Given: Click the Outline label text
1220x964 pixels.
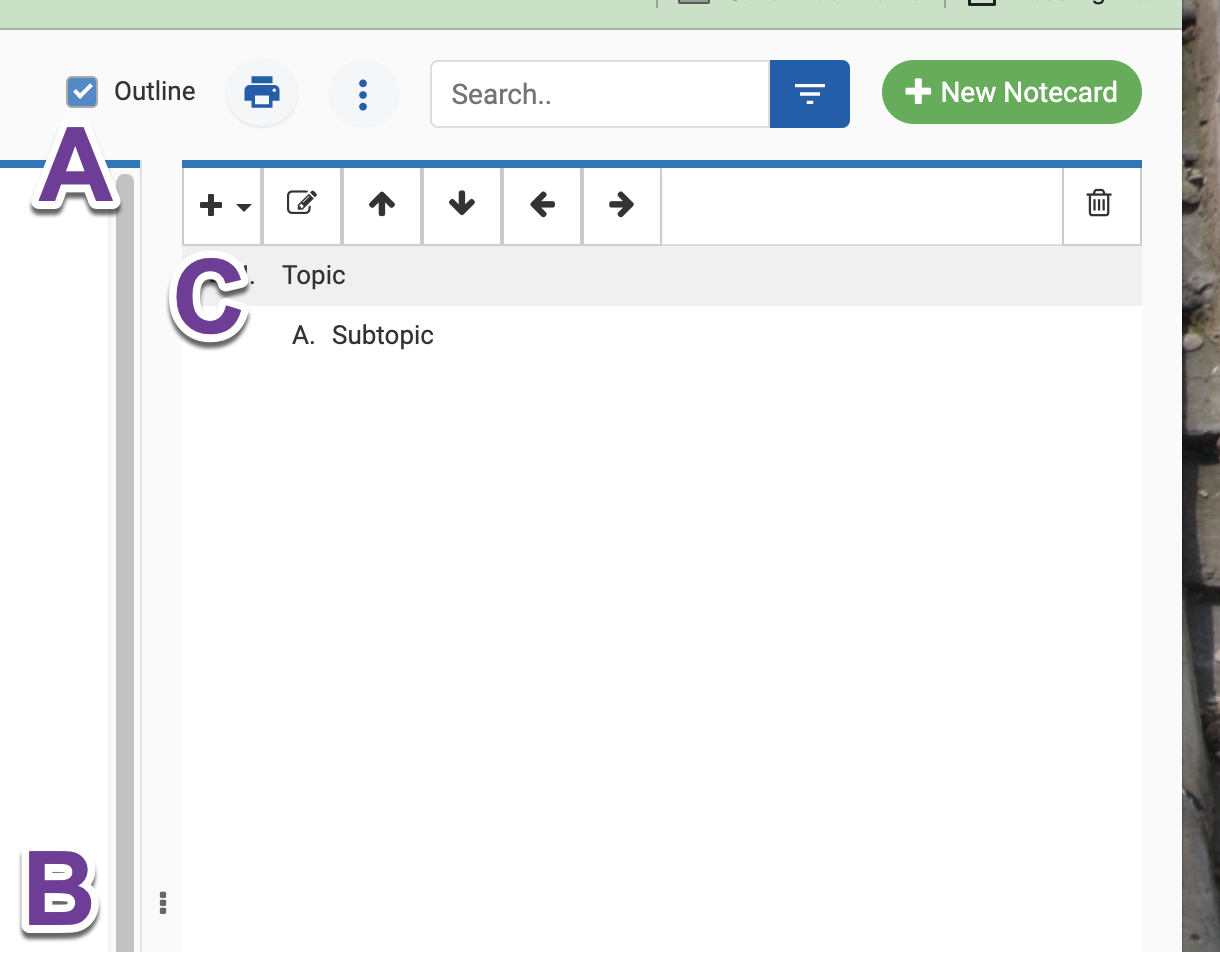Looking at the screenshot, I should click(154, 92).
